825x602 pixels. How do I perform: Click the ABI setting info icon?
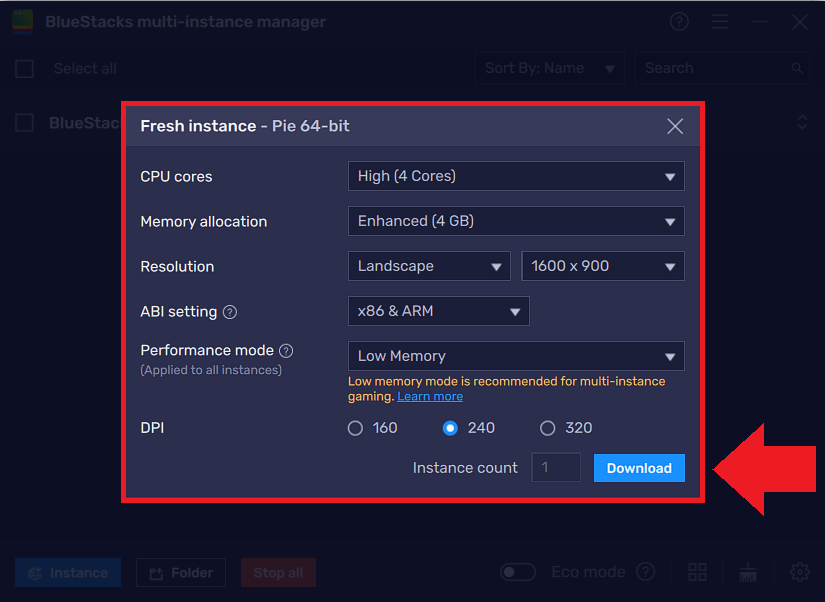pyautogui.click(x=230, y=312)
